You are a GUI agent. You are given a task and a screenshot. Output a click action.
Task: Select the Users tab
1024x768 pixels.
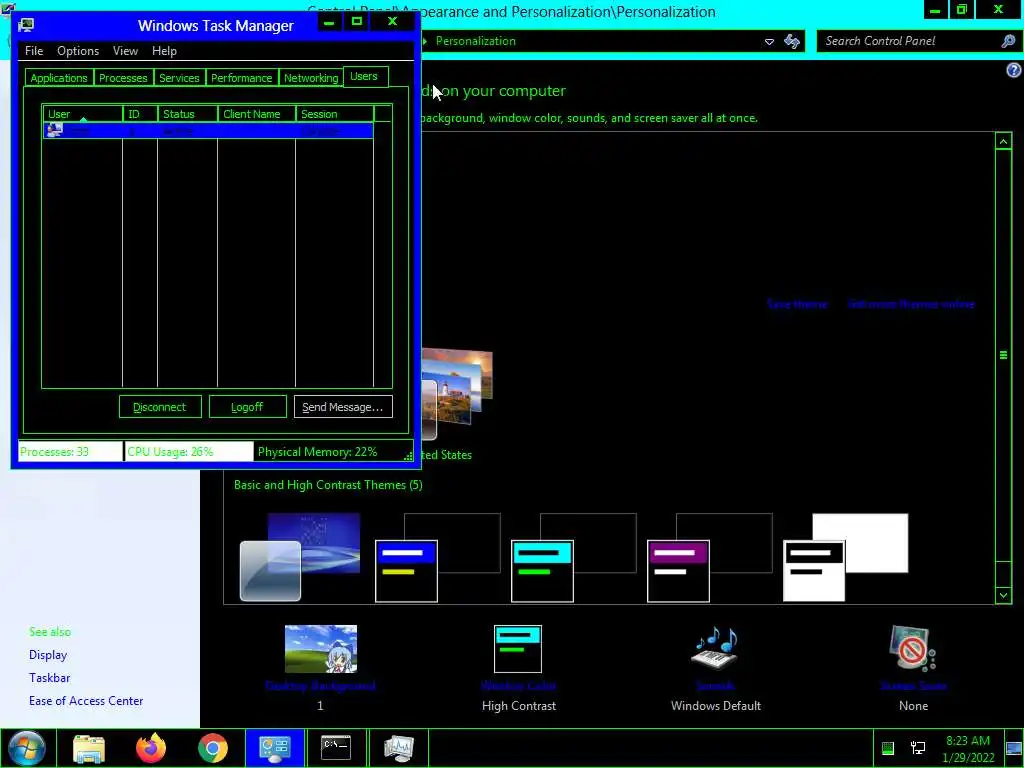(x=364, y=76)
